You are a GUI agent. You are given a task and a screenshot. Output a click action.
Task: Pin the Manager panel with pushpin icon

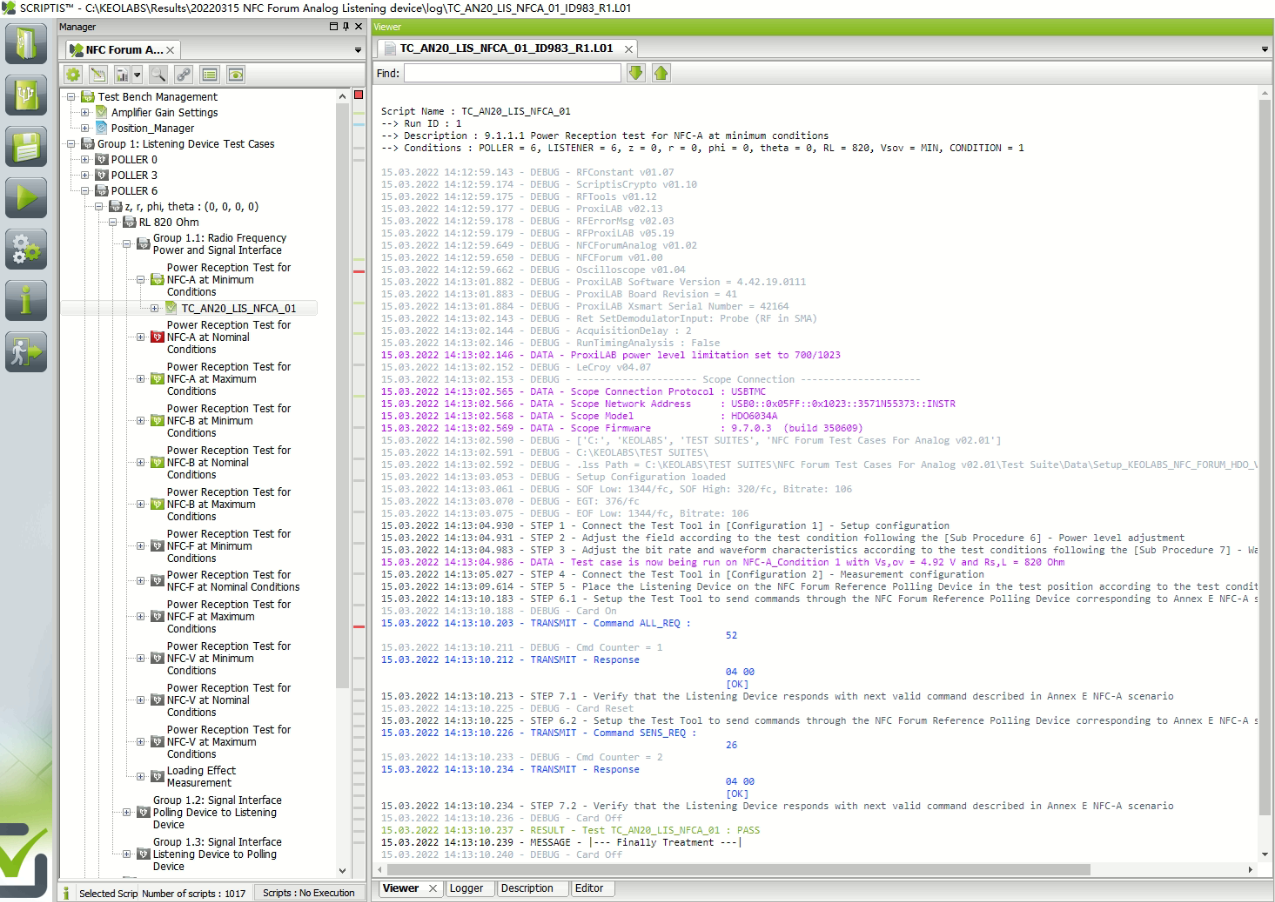tap(346, 27)
